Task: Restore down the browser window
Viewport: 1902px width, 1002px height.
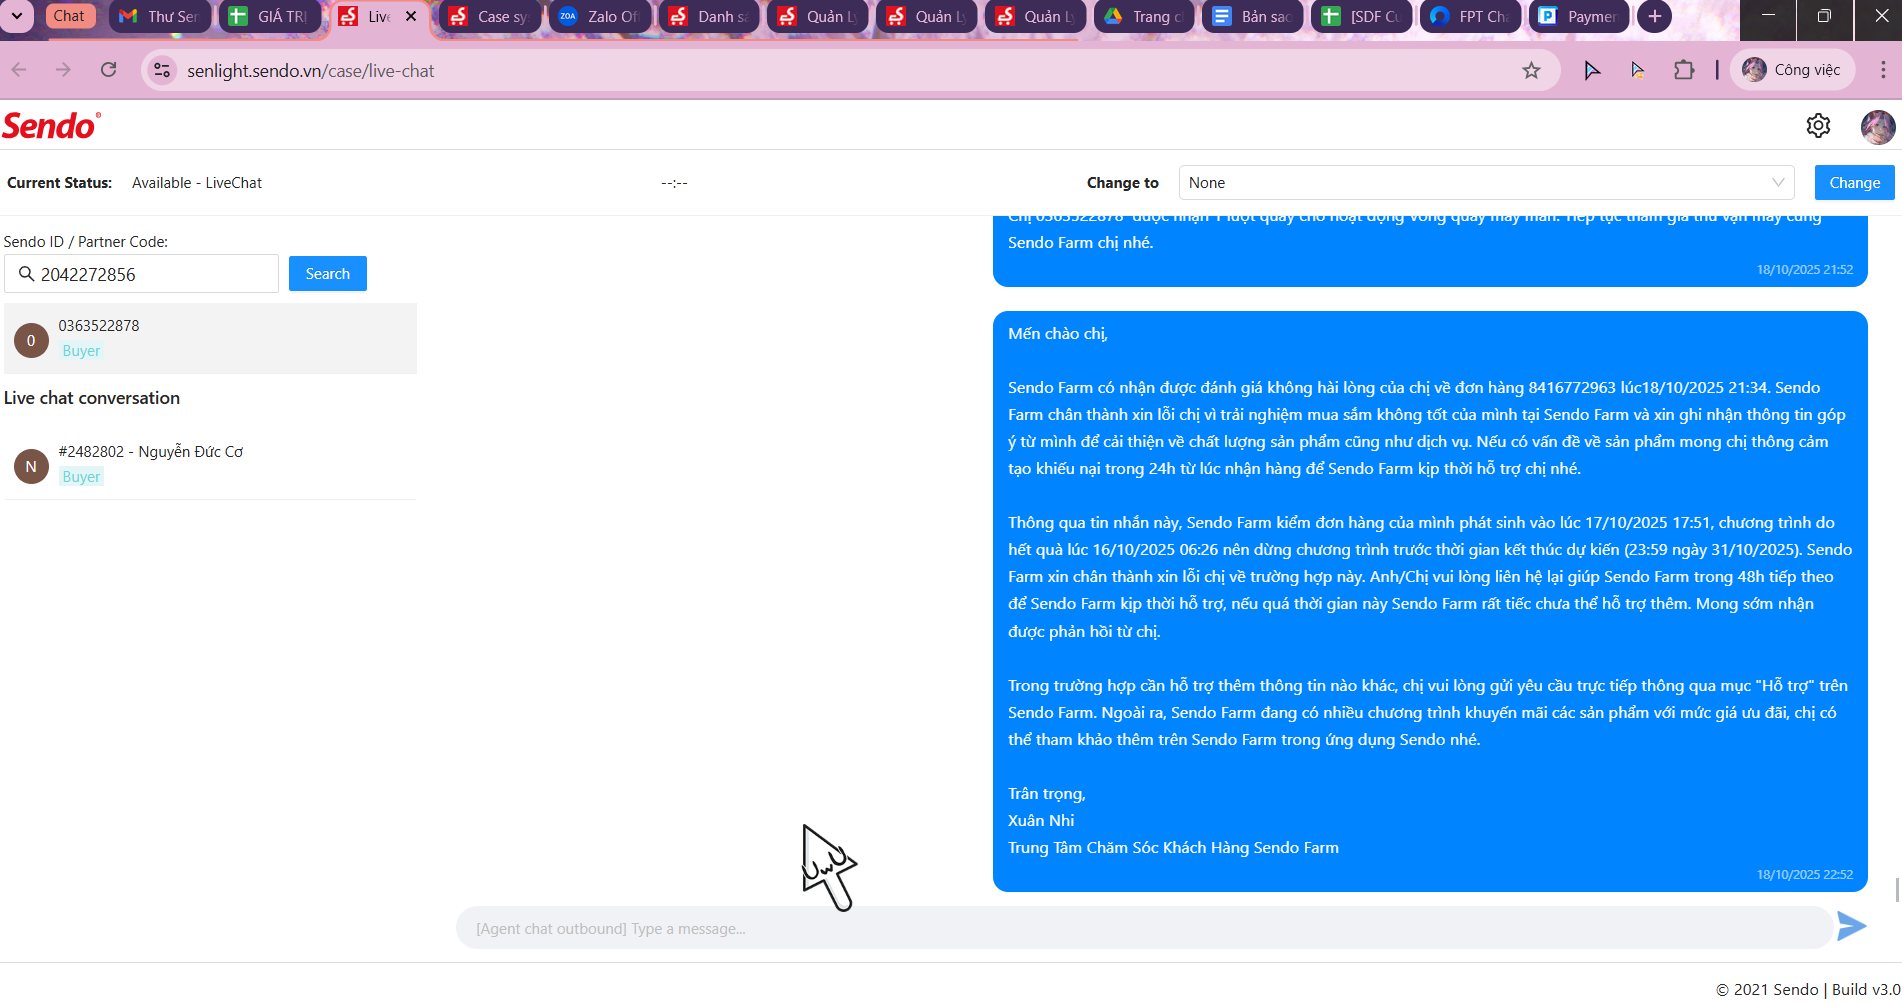Action: pos(1824,16)
